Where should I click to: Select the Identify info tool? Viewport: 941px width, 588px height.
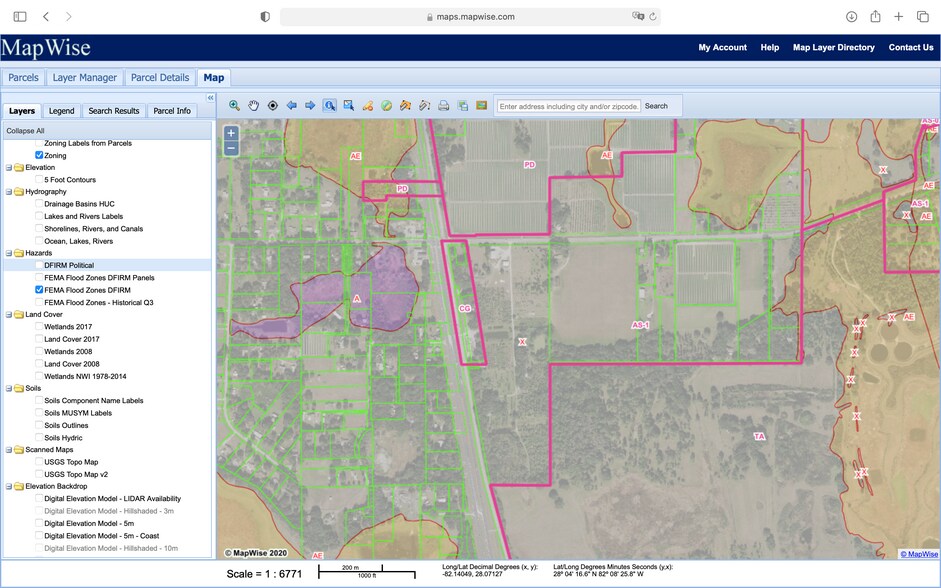coord(331,104)
